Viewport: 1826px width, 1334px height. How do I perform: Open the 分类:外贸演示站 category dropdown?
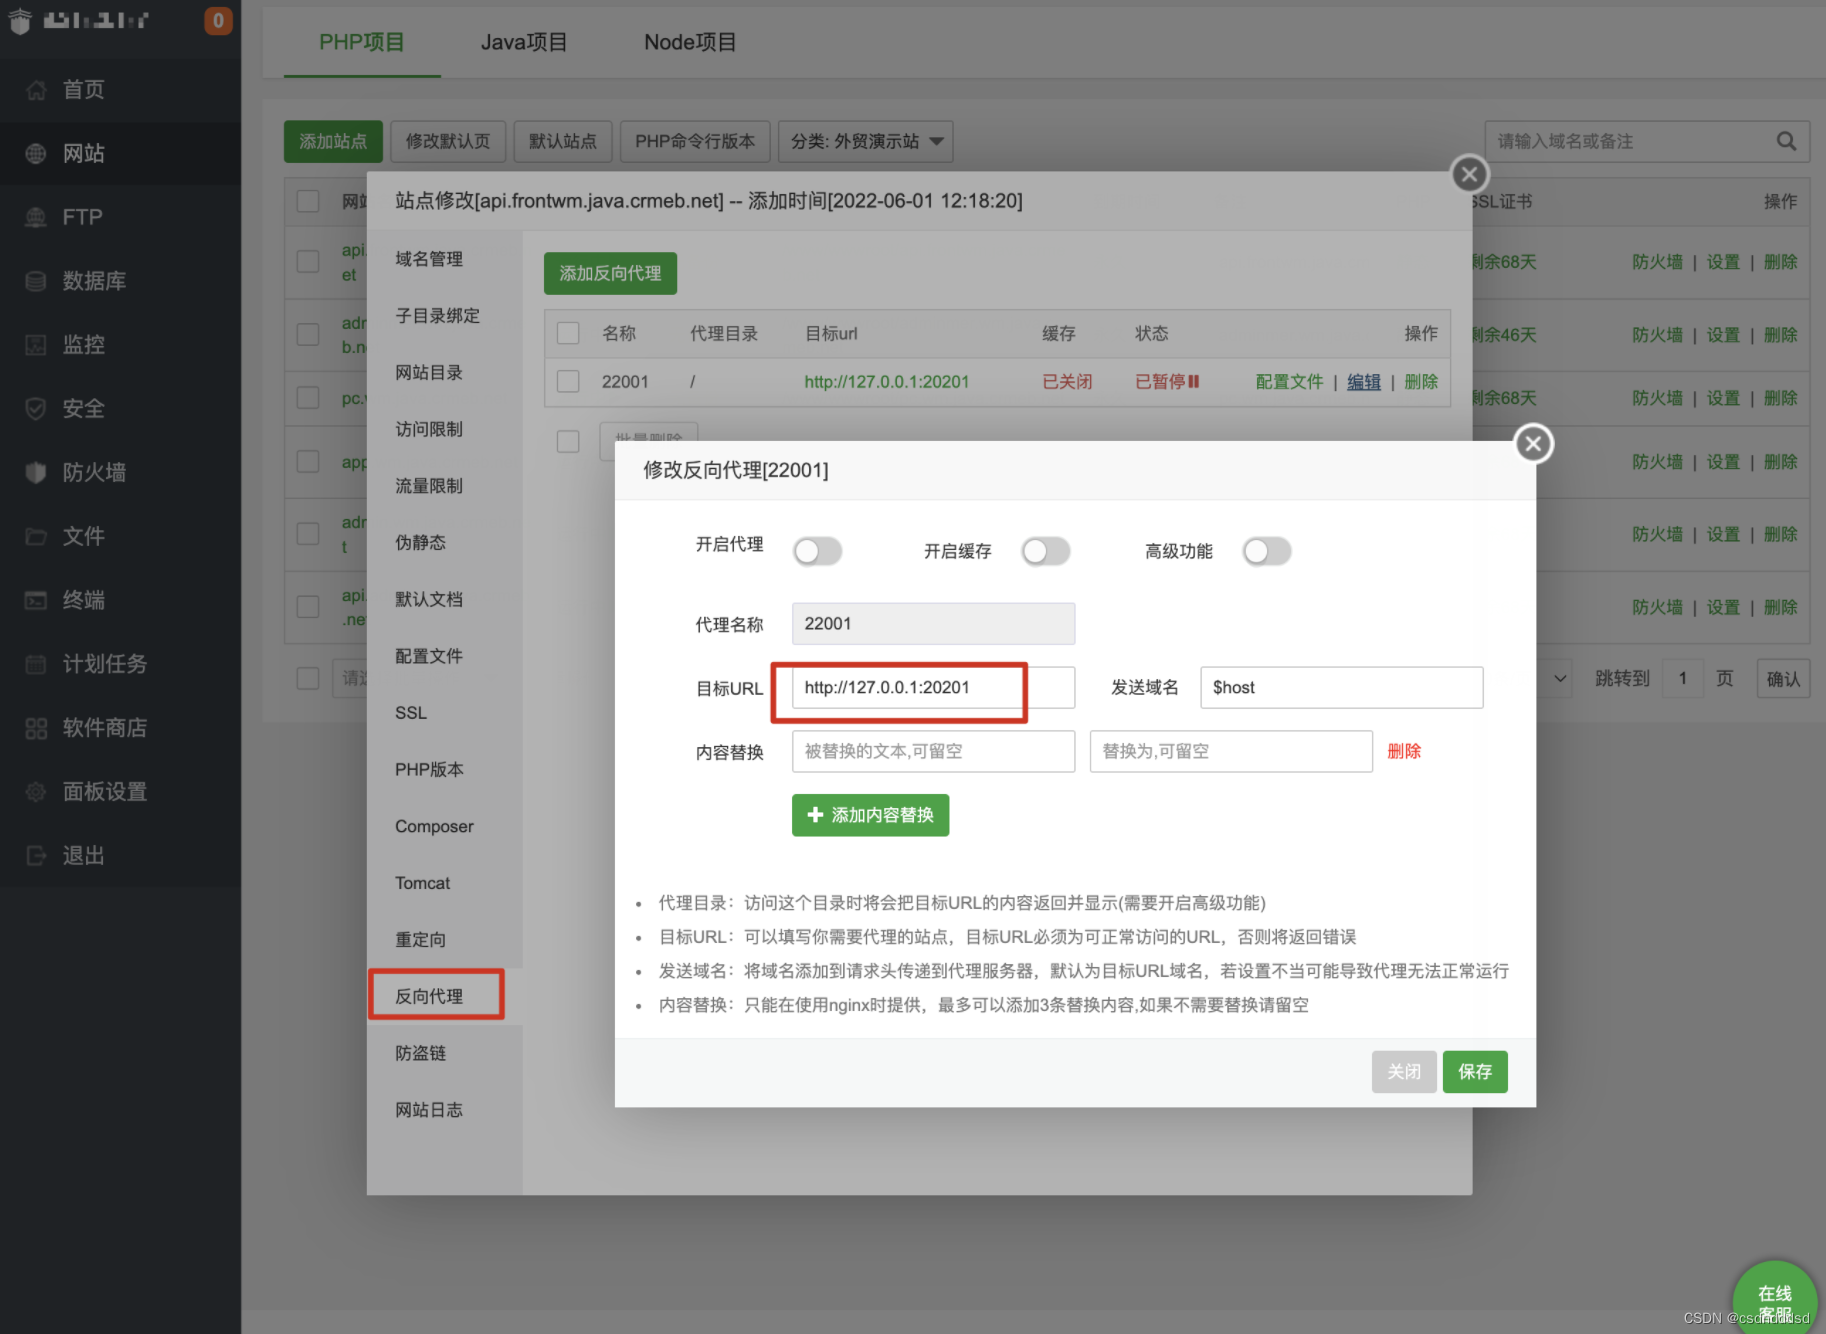pyautogui.click(x=864, y=141)
